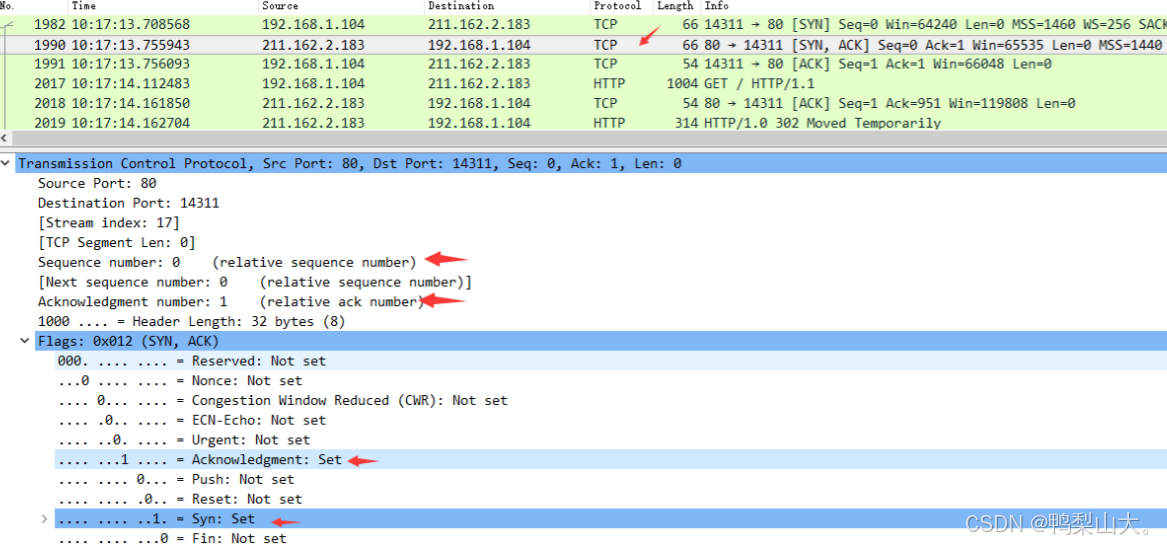
Task: Collapse the Transmission Control Protocol section
Action: tap(7, 164)
